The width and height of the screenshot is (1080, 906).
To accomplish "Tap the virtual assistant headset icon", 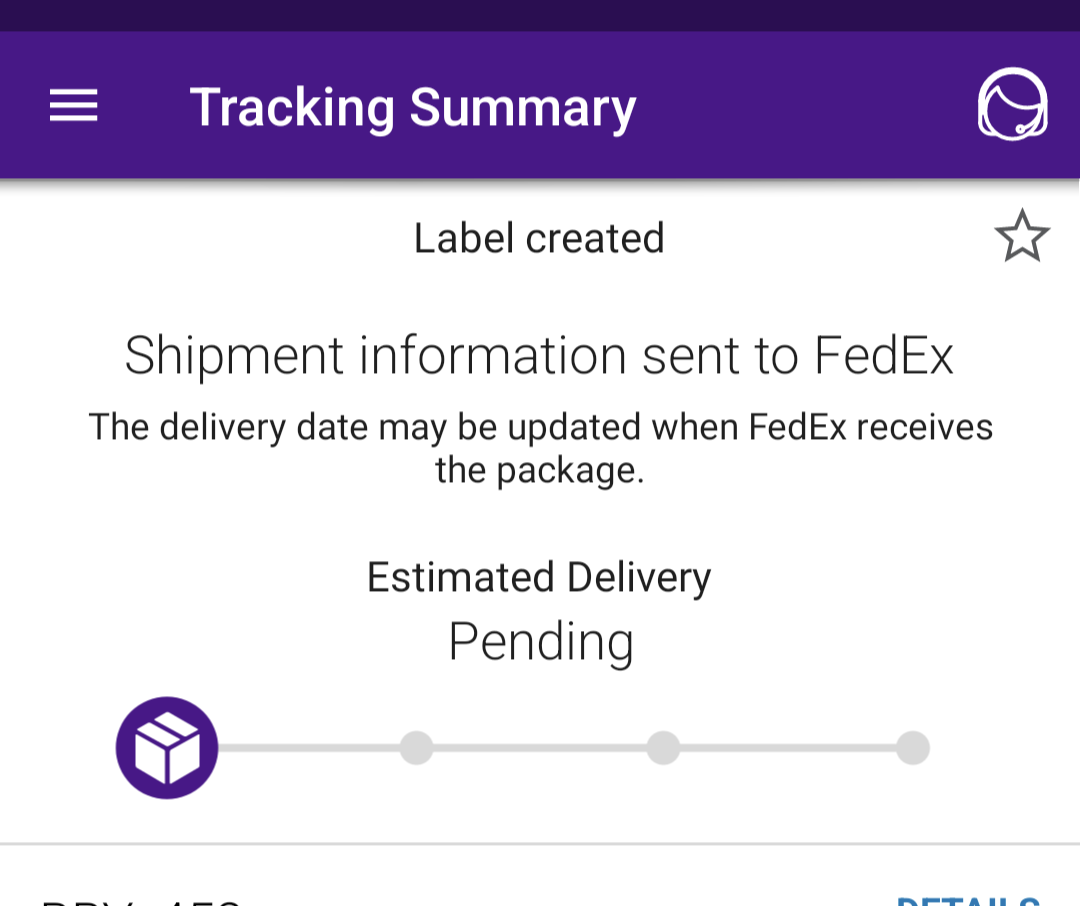I will pos(1012,105).
